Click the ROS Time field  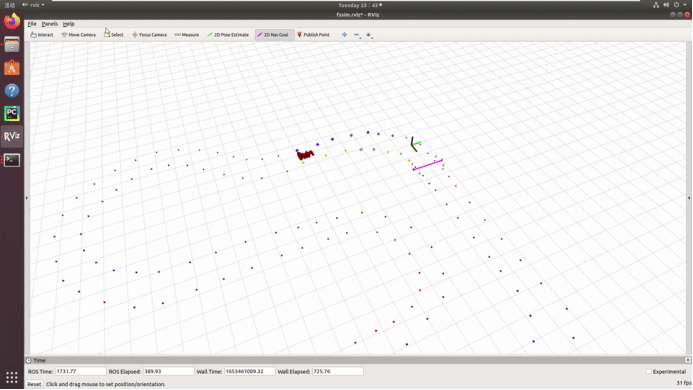tap(80, 371)
